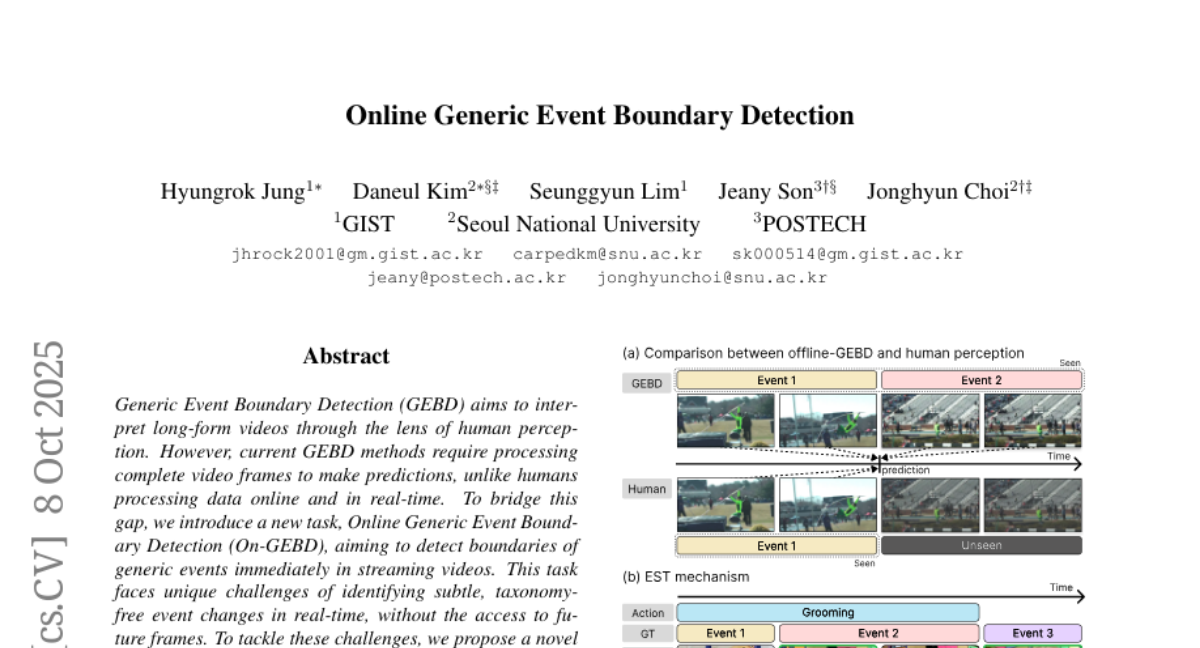Click the purple Event 3 box
Image resolution: width=1200 pixels, height=648 pixels.
coord(1032,633)
